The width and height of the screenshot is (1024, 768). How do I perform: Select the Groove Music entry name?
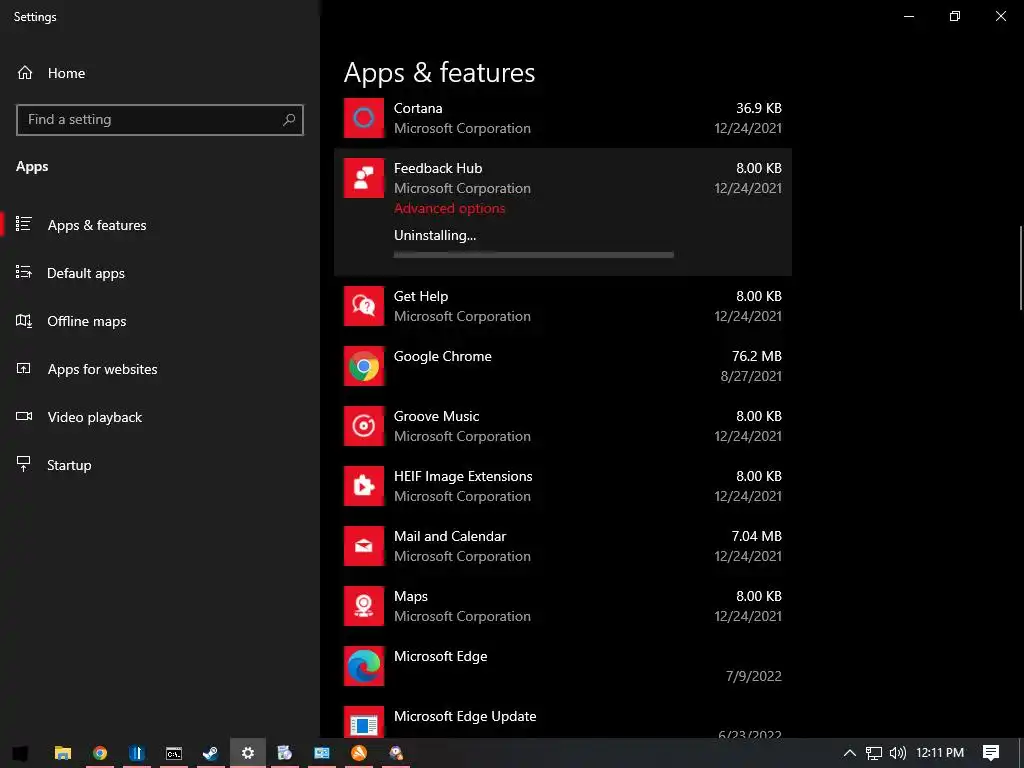click(436, 416)
